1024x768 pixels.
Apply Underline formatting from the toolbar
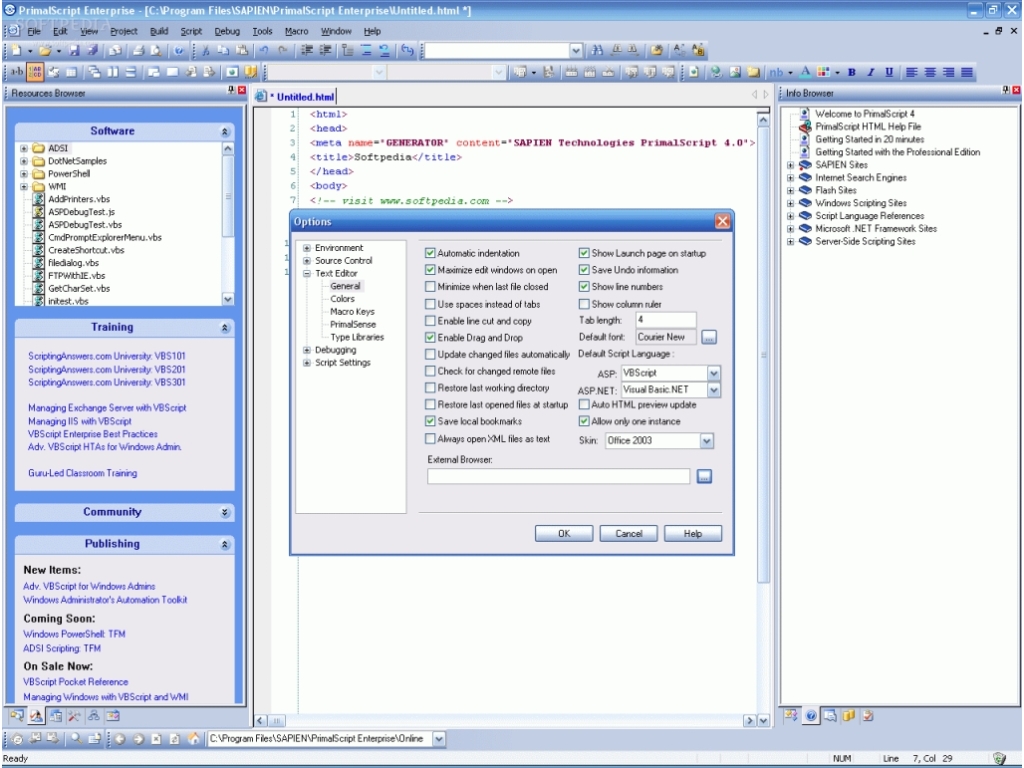889,72
